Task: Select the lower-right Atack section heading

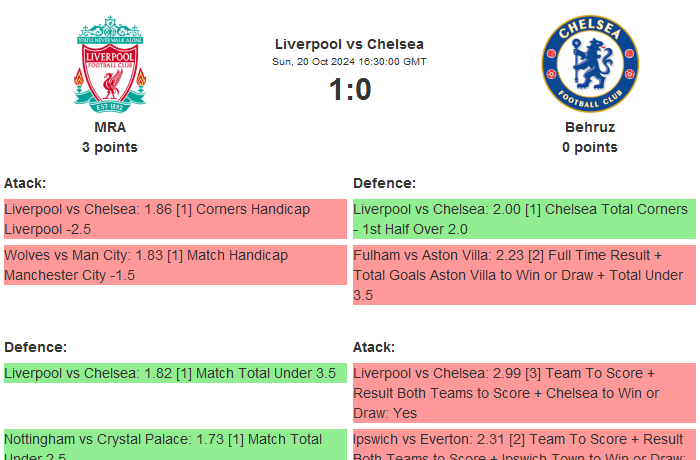Action: click(x=374, y=347)
